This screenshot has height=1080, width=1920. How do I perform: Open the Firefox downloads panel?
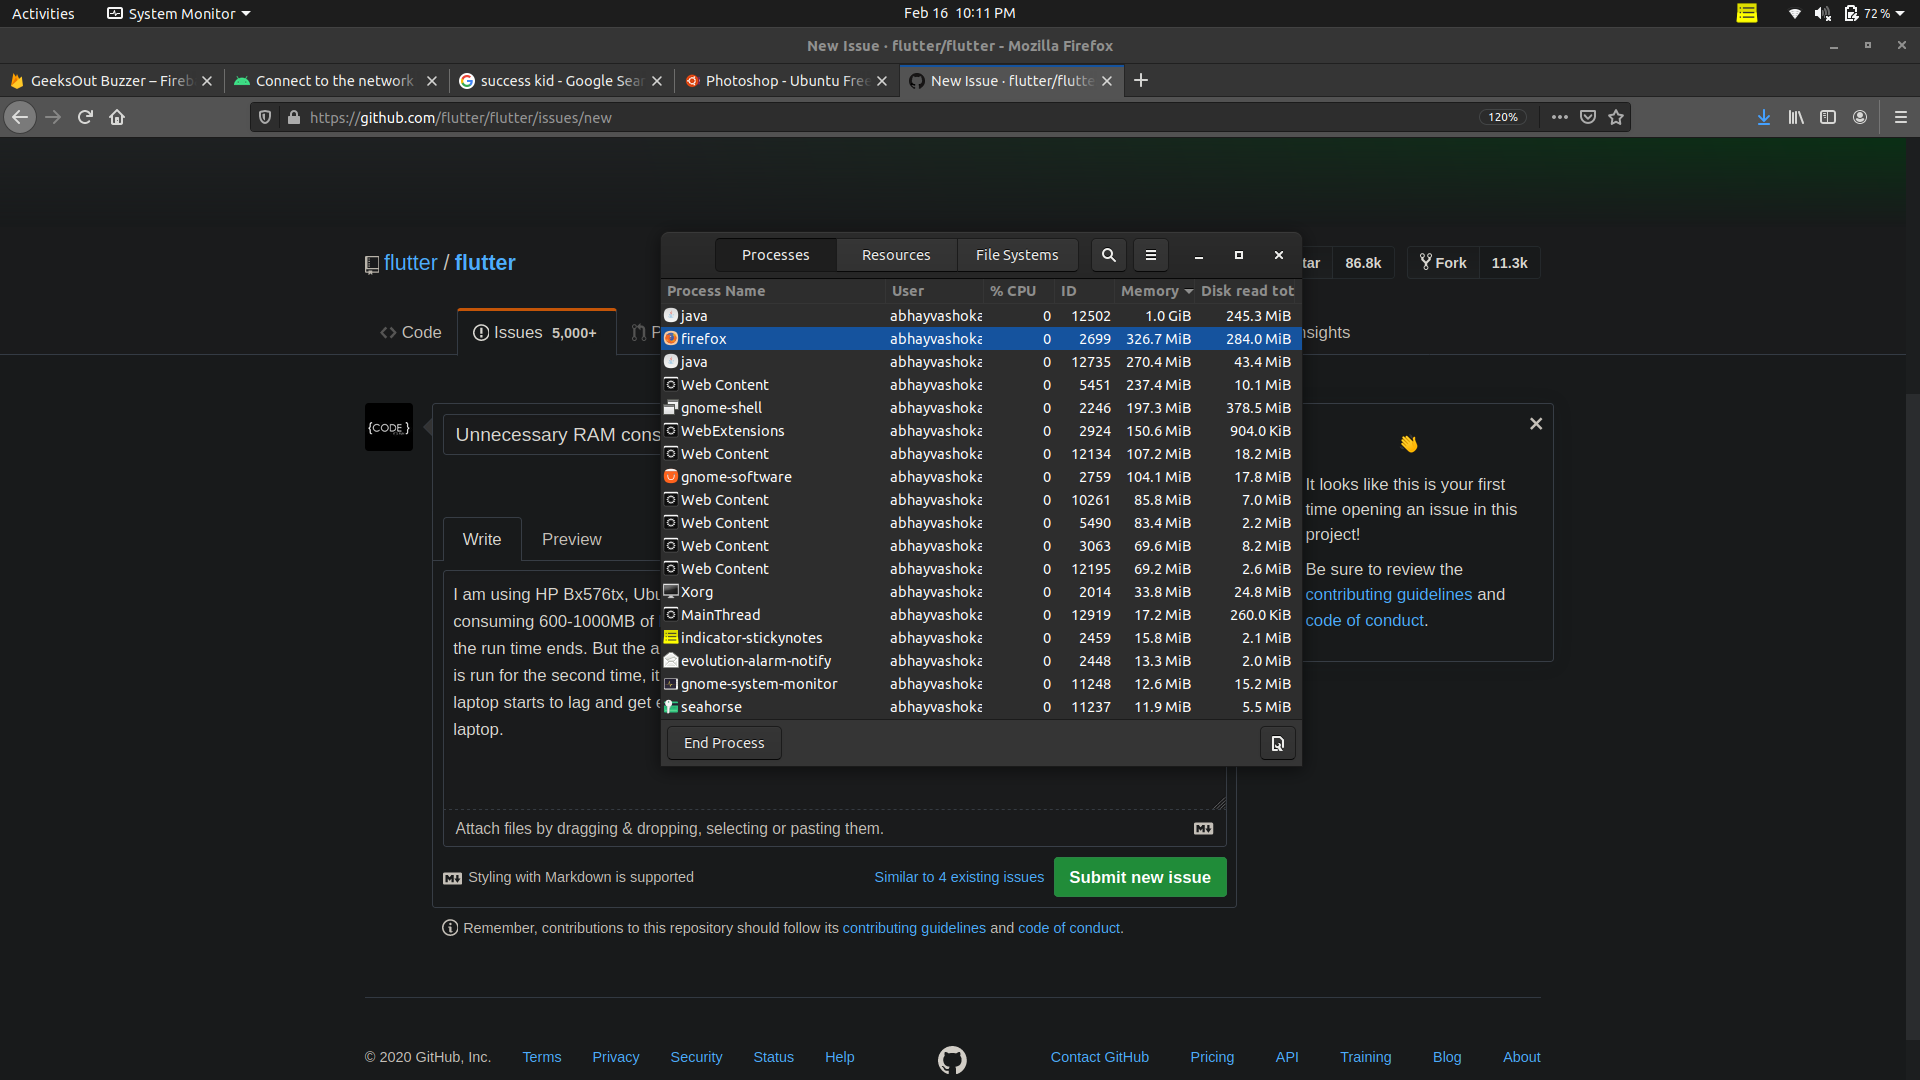click(x=1763, y=117)
